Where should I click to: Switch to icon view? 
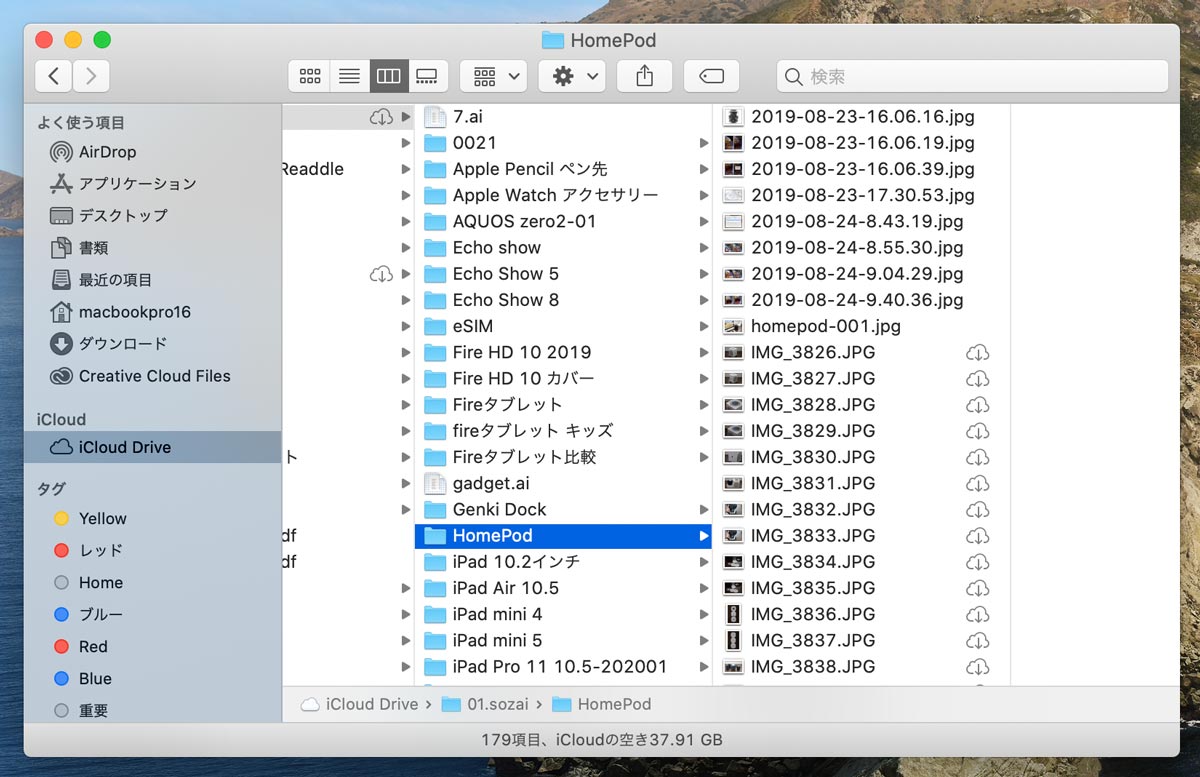[x=309, y=76]
